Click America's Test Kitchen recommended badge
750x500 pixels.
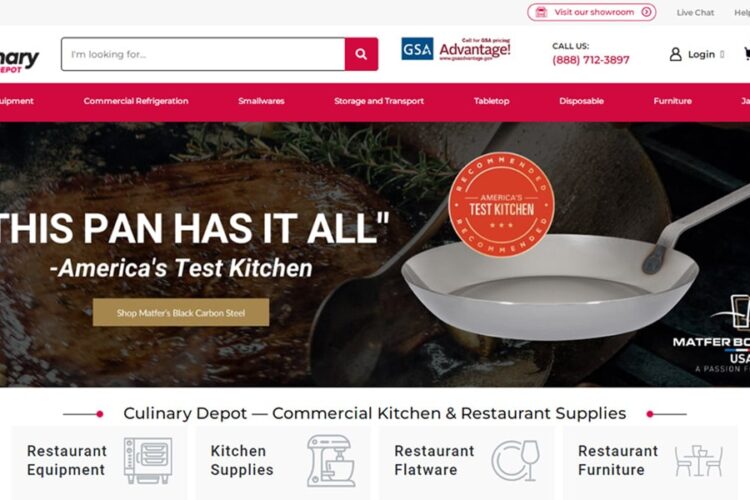[x=501, y=205]
